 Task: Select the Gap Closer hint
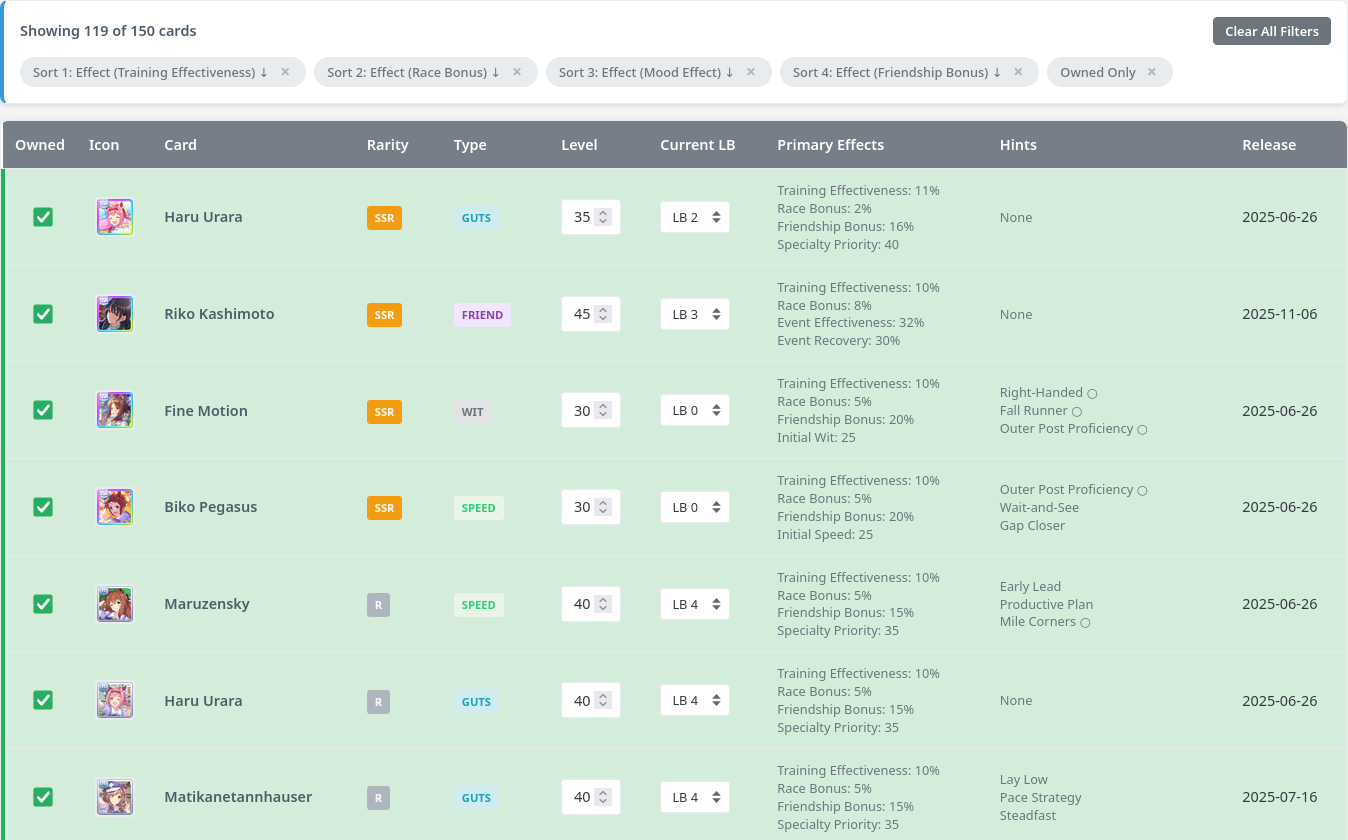click(x=1032, y=525)
